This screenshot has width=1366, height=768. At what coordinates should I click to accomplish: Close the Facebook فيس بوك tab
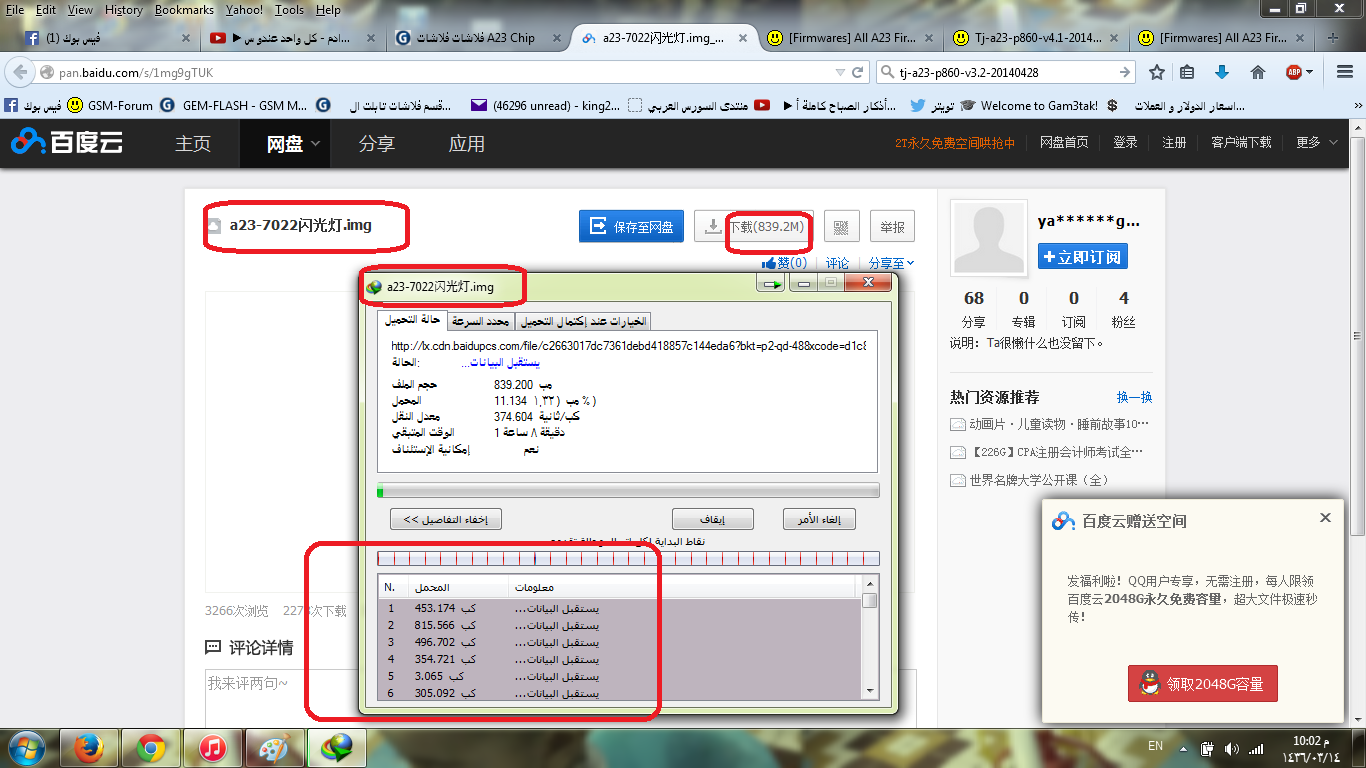[x=185, y=38]
